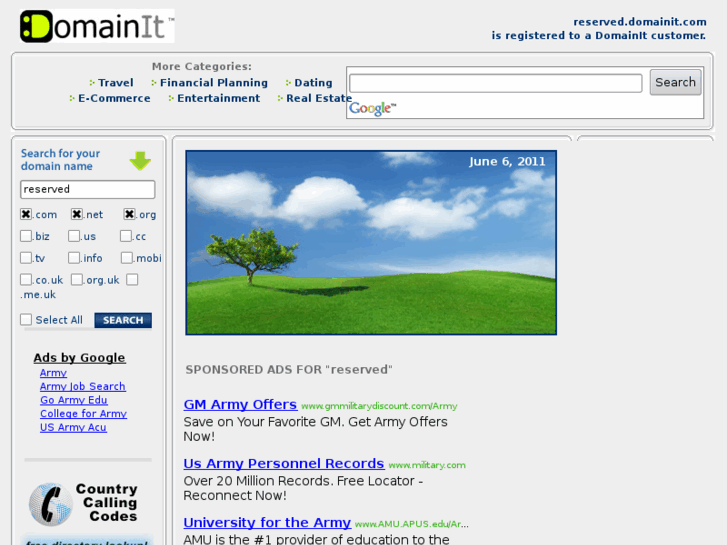727x545 pixels.
Task: Open the Entertainment category
Action: pyautogui.click(x=218, y=98)
